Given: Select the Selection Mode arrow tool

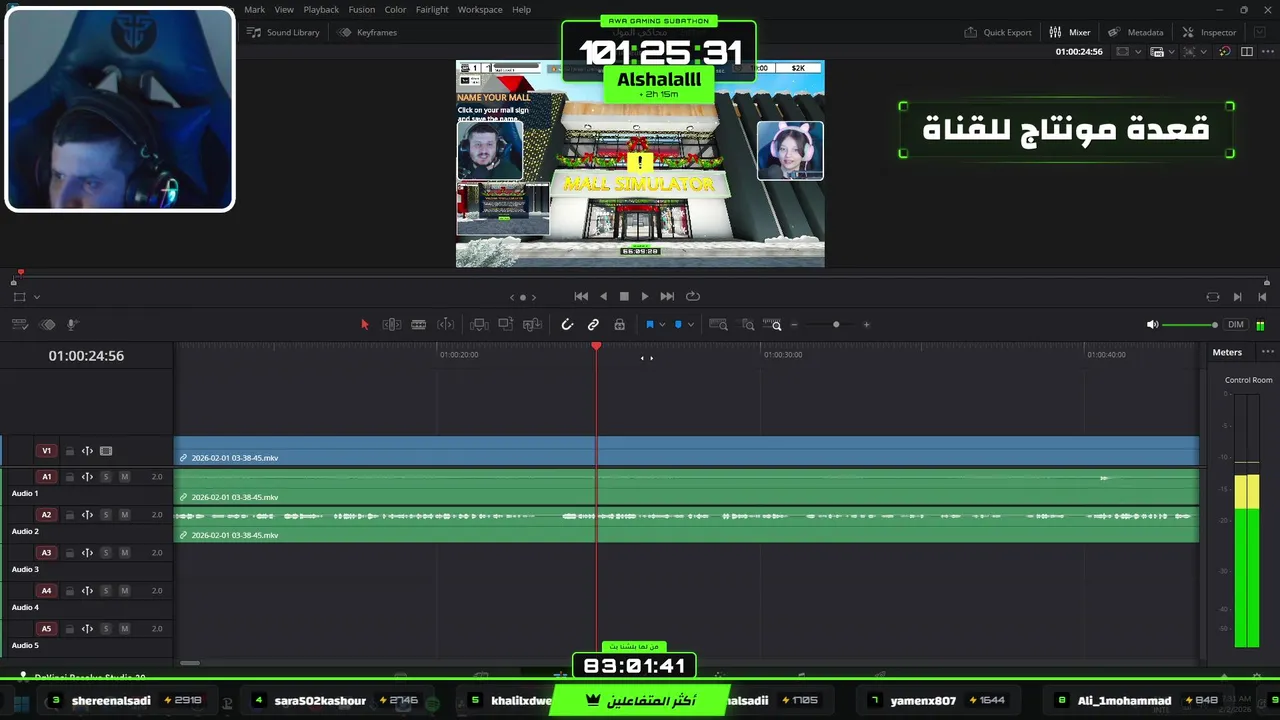Looking at the screenshot, I should [x=365, y=325].
